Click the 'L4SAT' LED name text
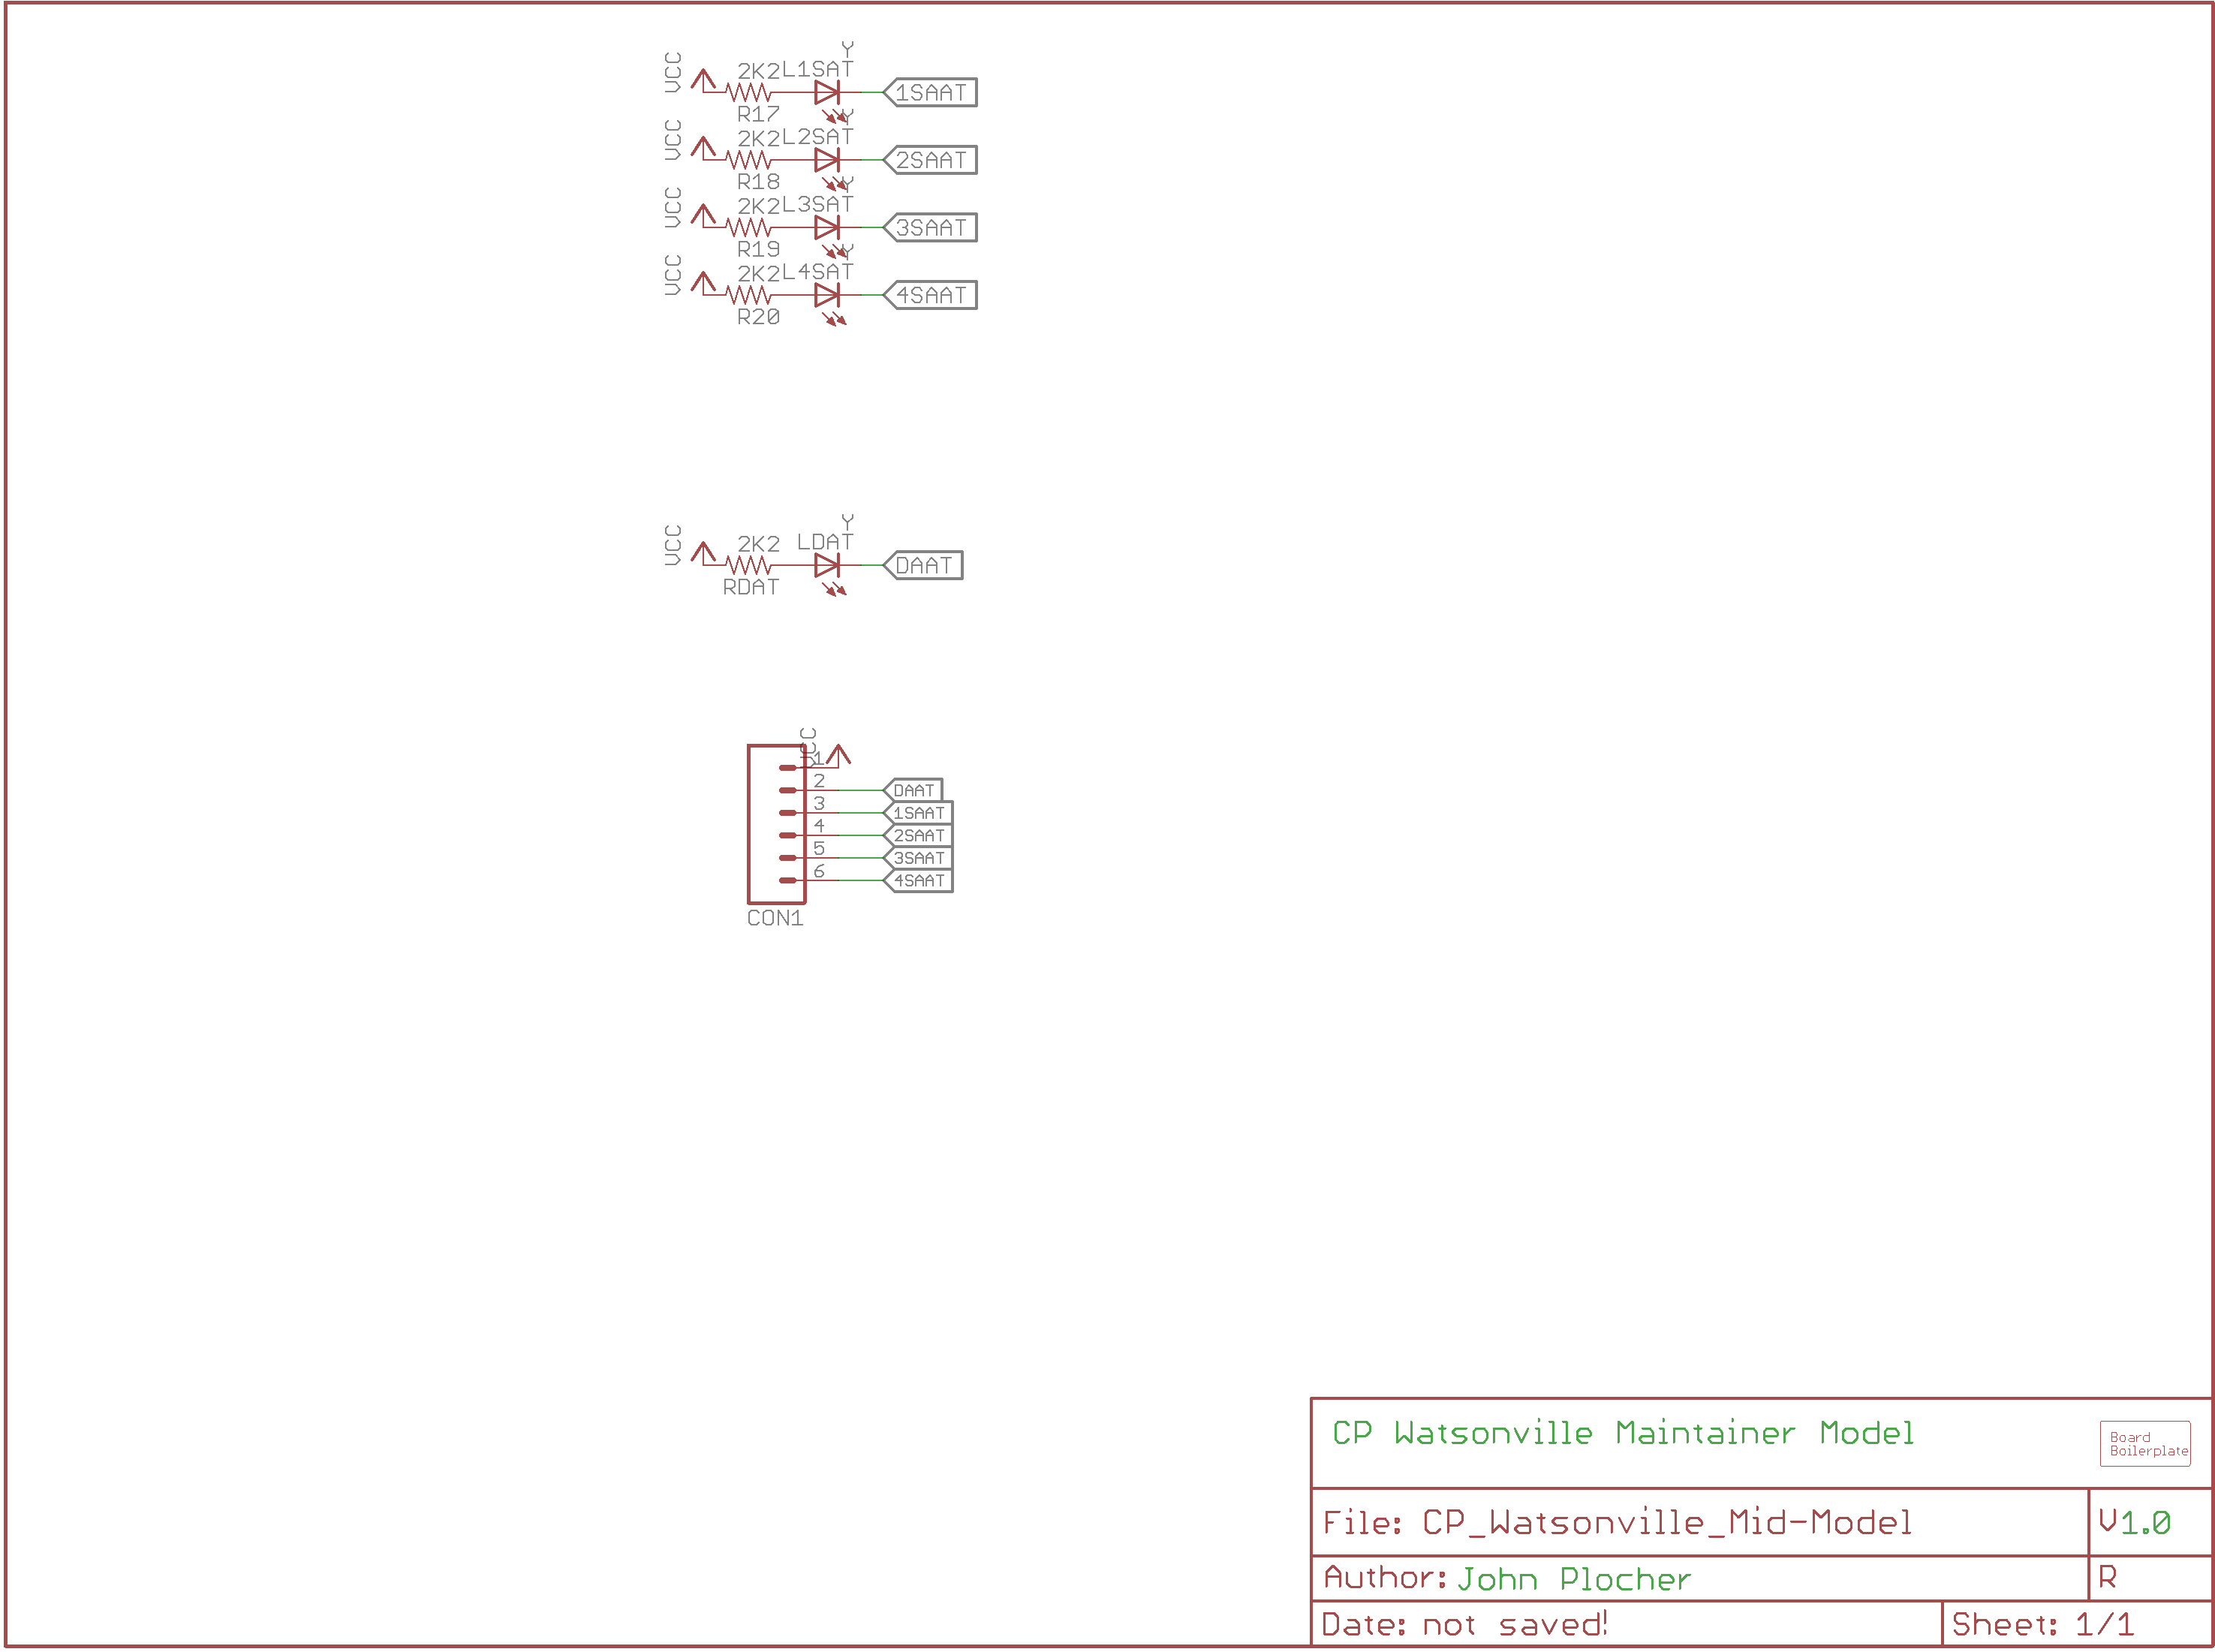The width and height of the screenshot is (2215, 1652). (818, 272)
